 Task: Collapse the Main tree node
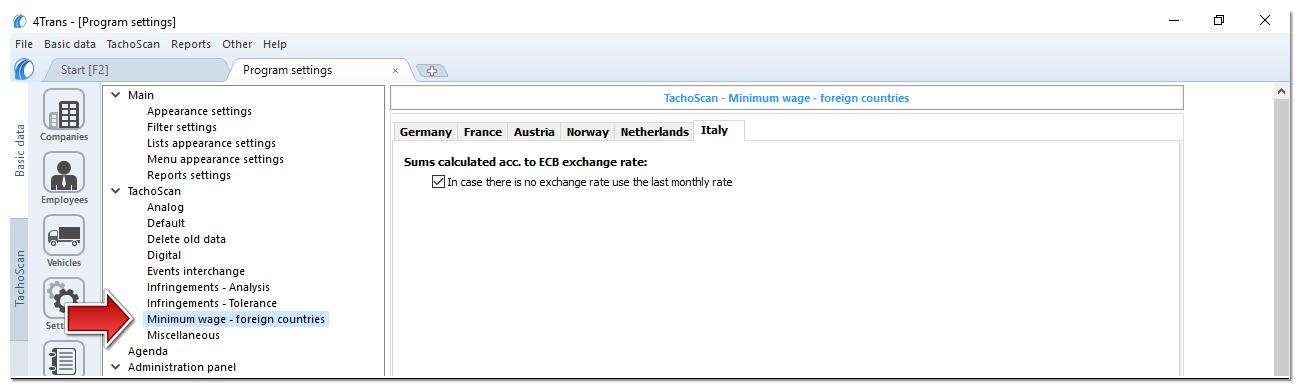coord(115,95)
